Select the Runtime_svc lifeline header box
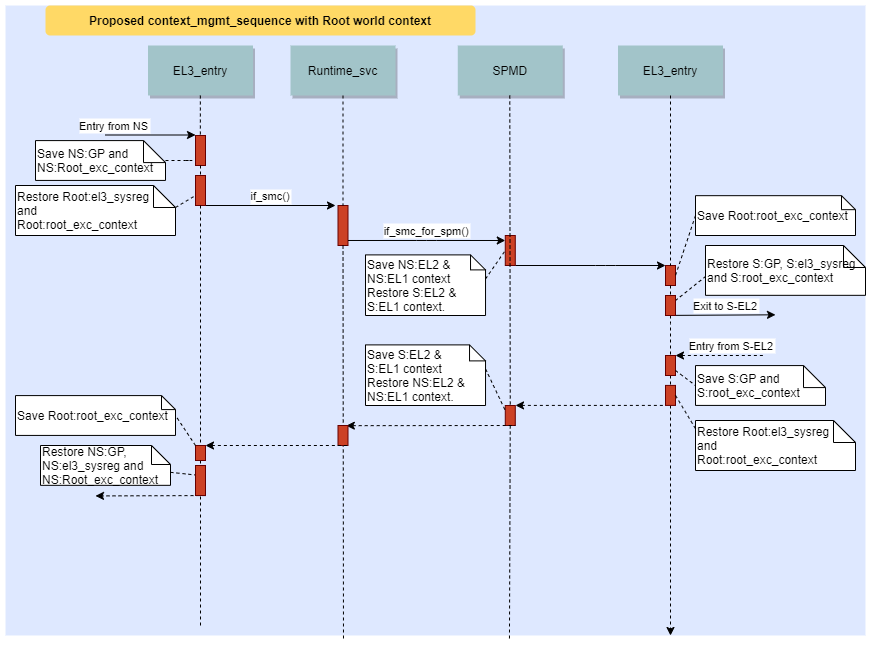The height and width of the screenshot is (649, 872). pyautogui.click(x=342, y=71)
